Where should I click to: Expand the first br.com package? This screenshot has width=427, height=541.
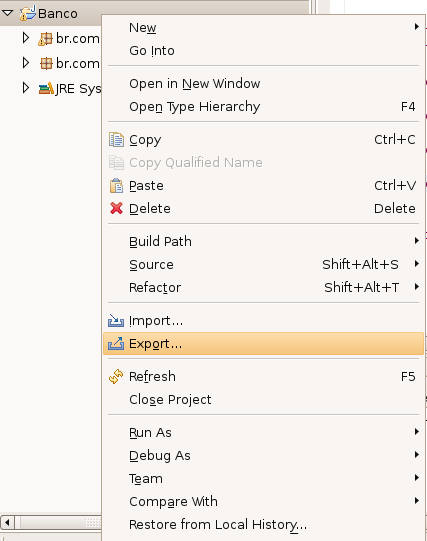[x=26, y=38]
